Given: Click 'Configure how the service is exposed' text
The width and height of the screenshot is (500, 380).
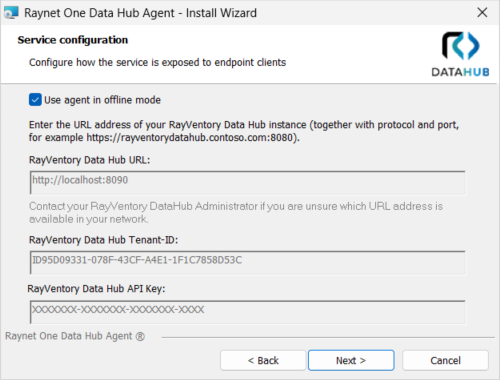Looking at the screenshot, I should point(157,62).
